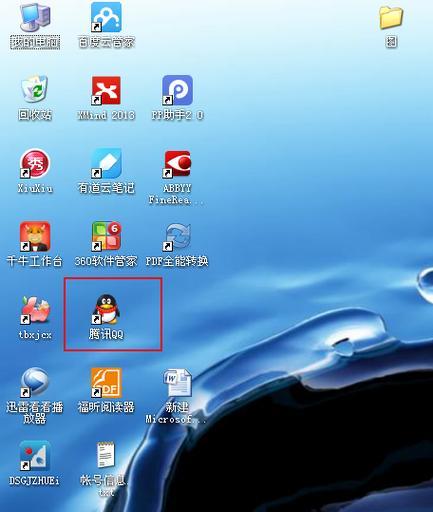Select the PDF全能转换 shortcut icon
The image size is (433, 512).
177,237
